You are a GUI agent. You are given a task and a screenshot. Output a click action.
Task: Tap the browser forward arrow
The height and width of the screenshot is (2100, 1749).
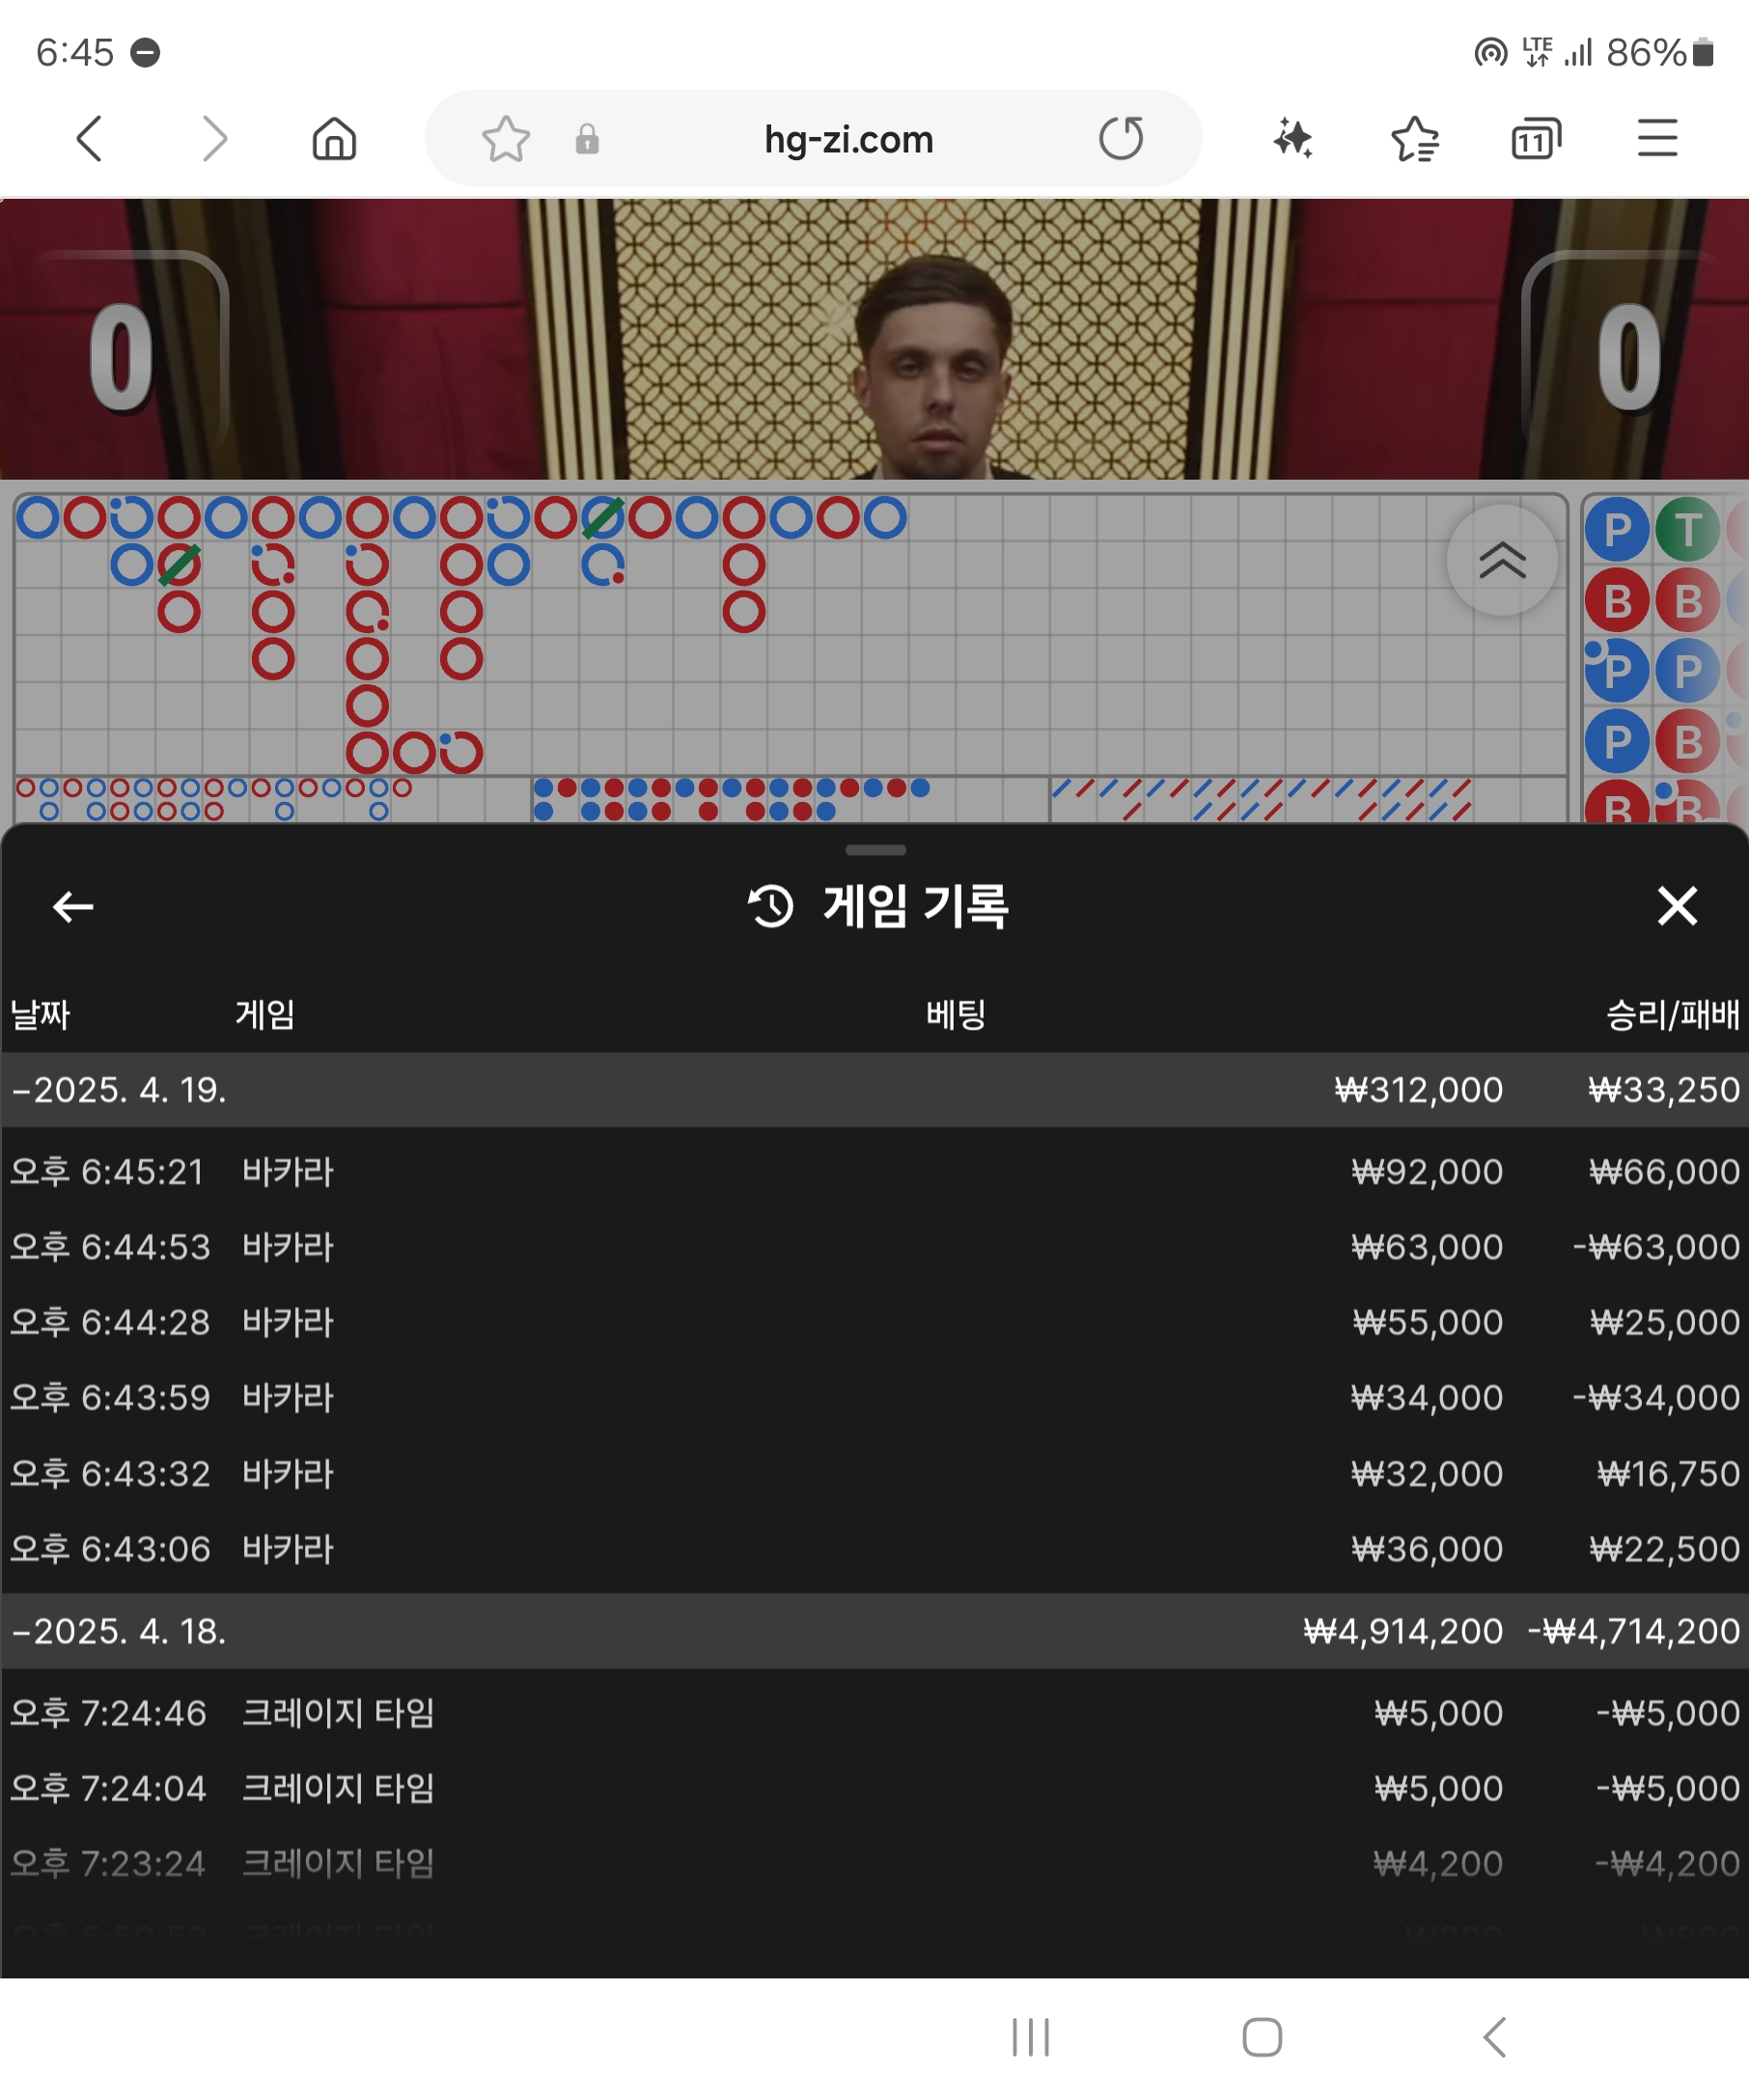pos(214,138)
